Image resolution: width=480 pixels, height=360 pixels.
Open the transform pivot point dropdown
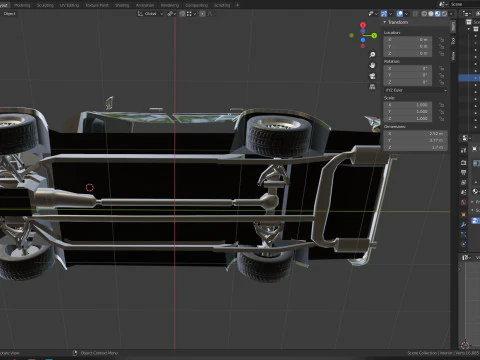[171, 14]
